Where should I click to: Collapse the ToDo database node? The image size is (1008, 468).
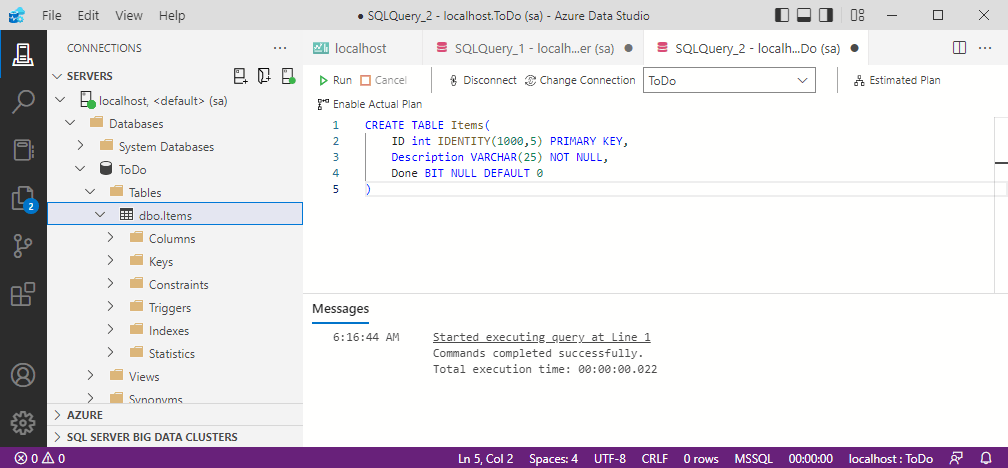click(80, 169)
